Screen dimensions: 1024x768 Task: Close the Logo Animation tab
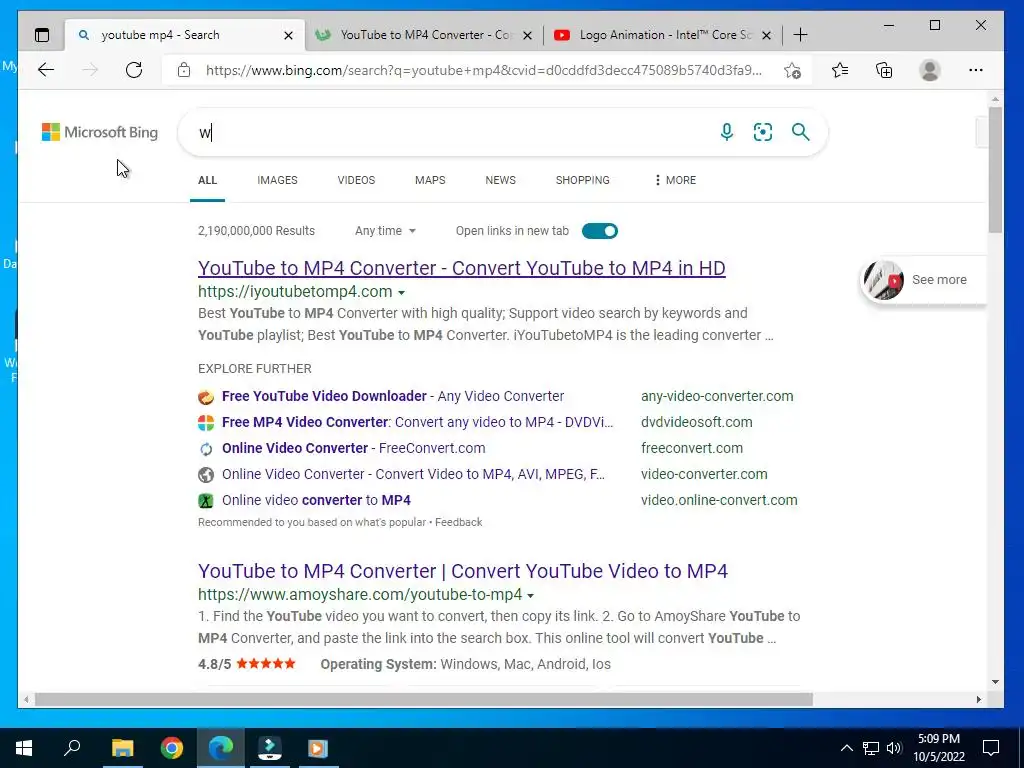coord(767,35)
